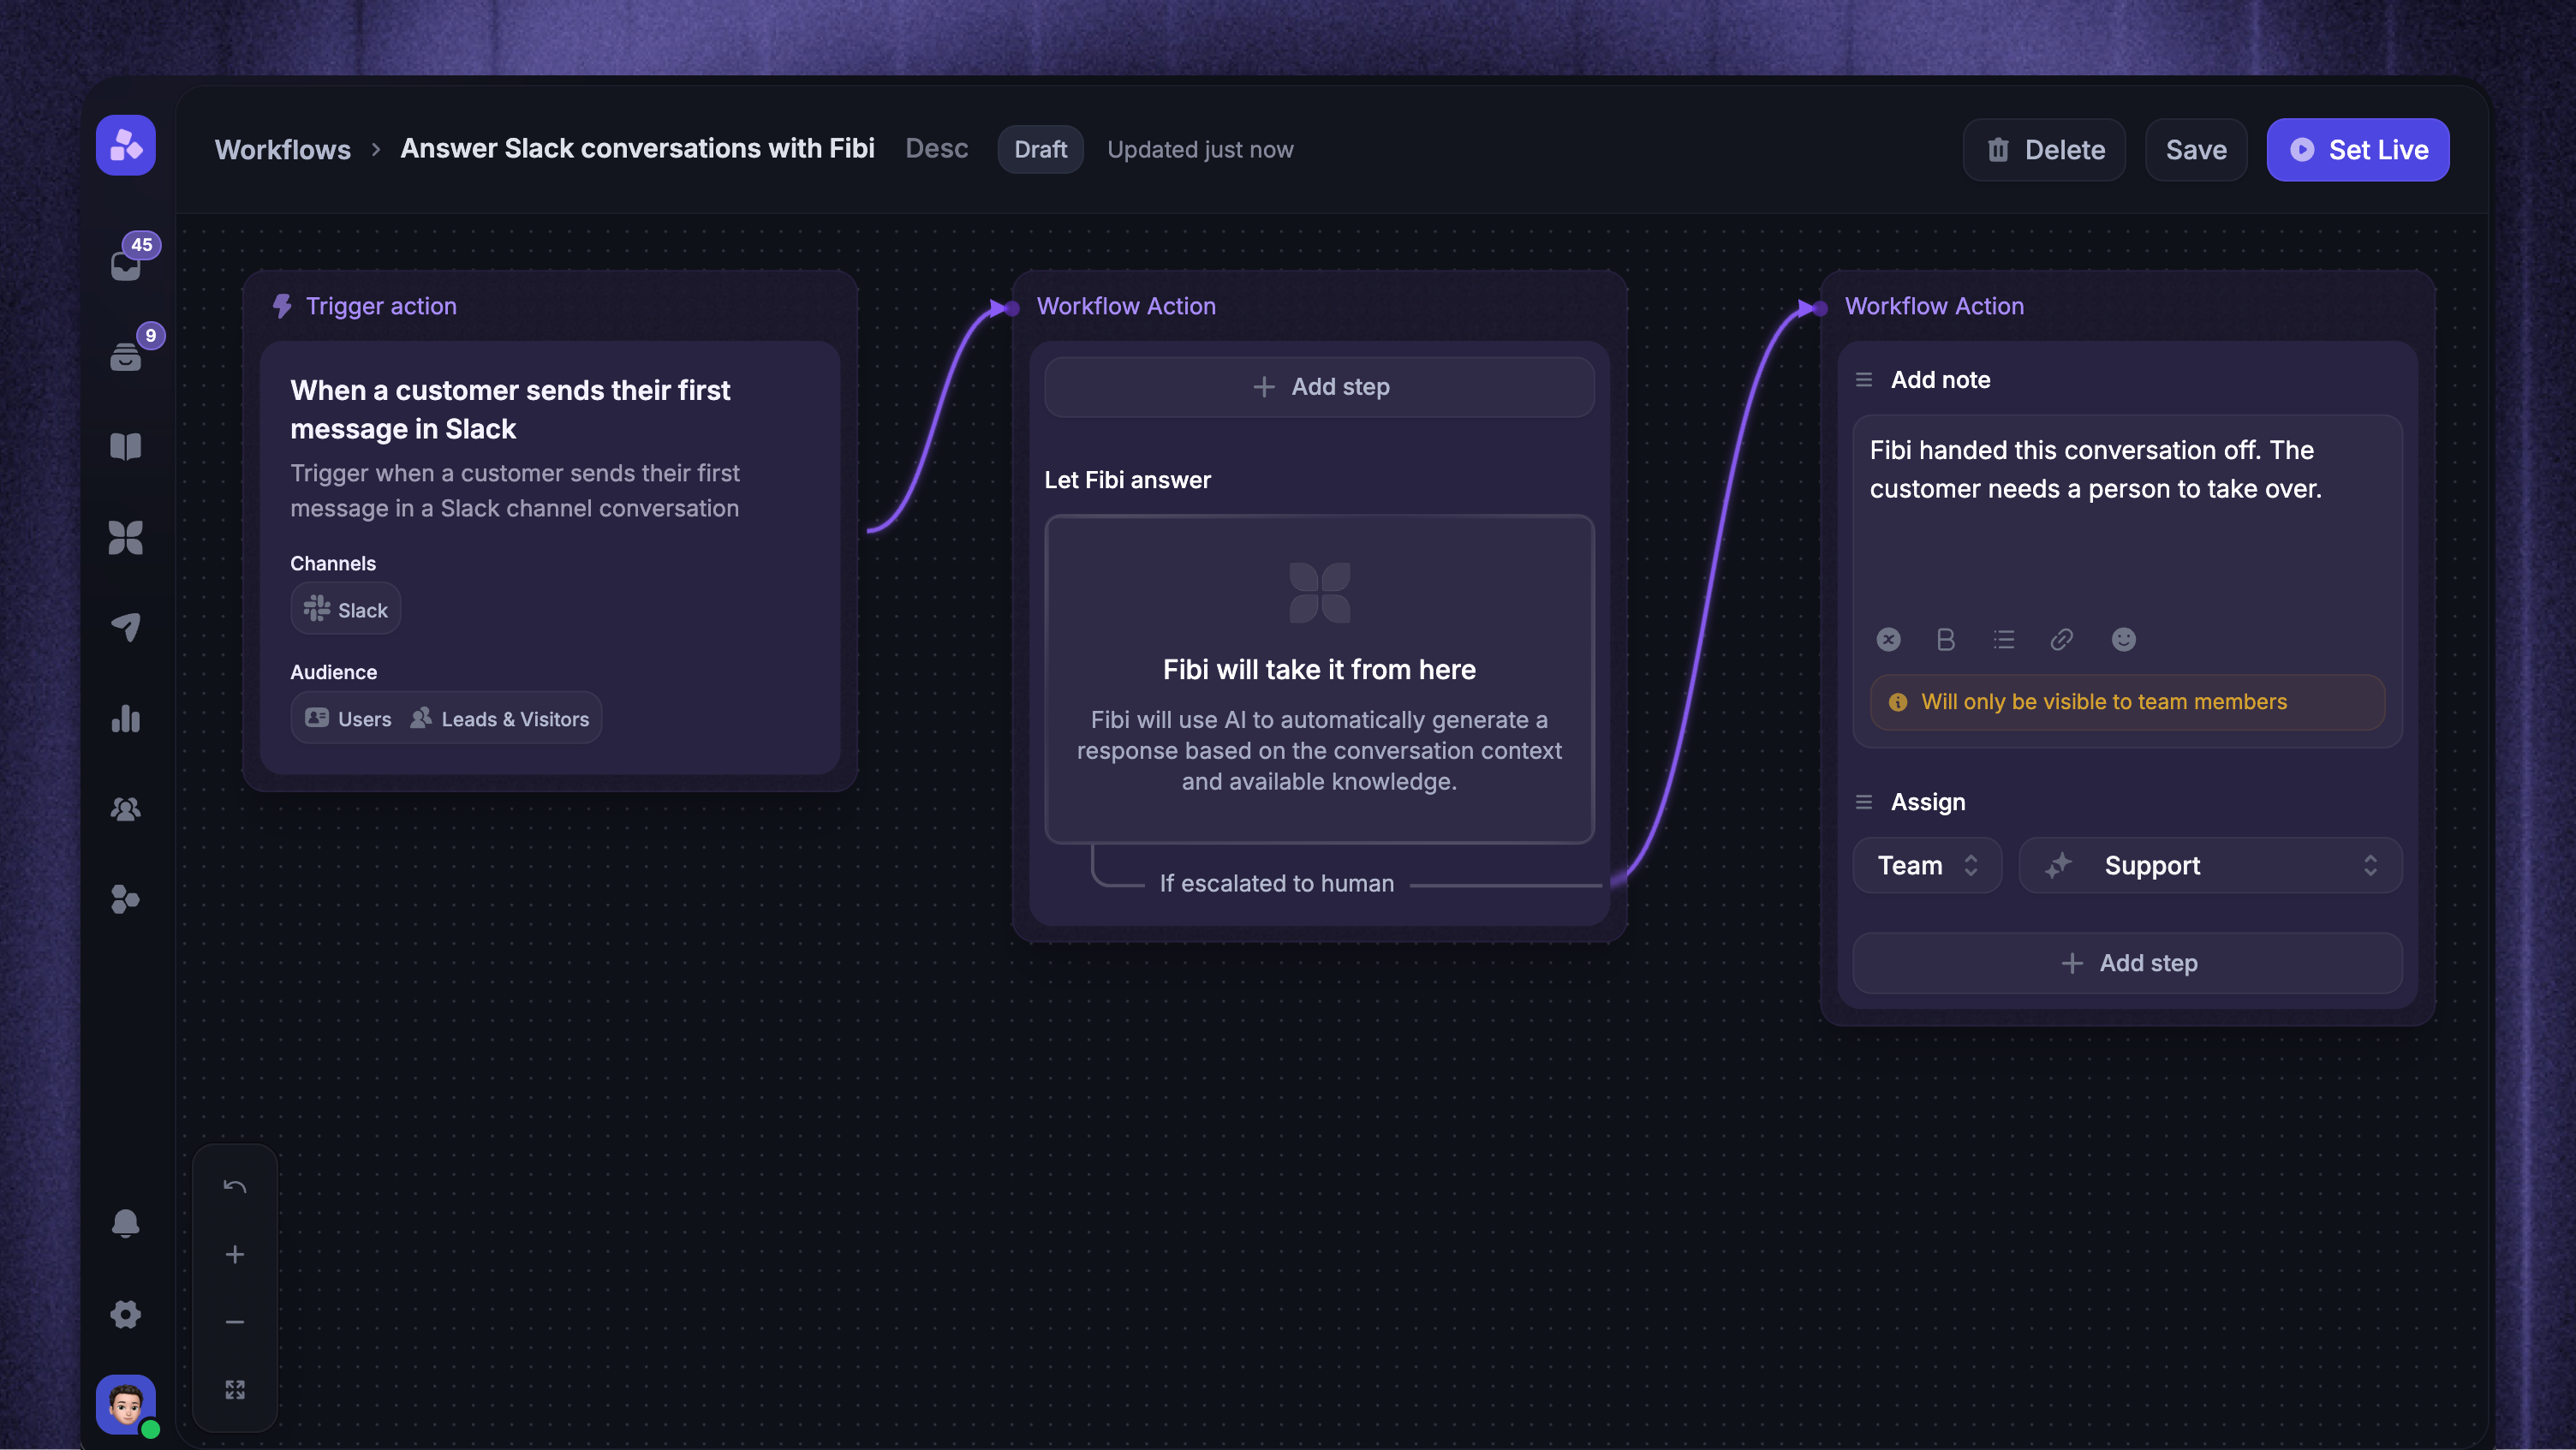Toggle bold formatting in the note
This screenshot has height=1450, width=2576.
click(1945, 640)
